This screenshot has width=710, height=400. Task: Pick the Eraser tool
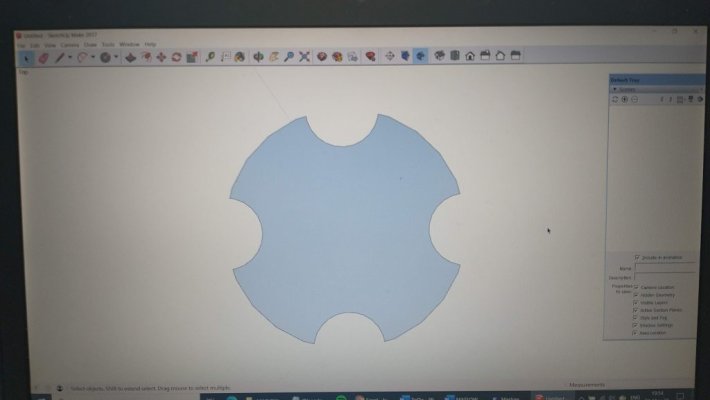43,58
